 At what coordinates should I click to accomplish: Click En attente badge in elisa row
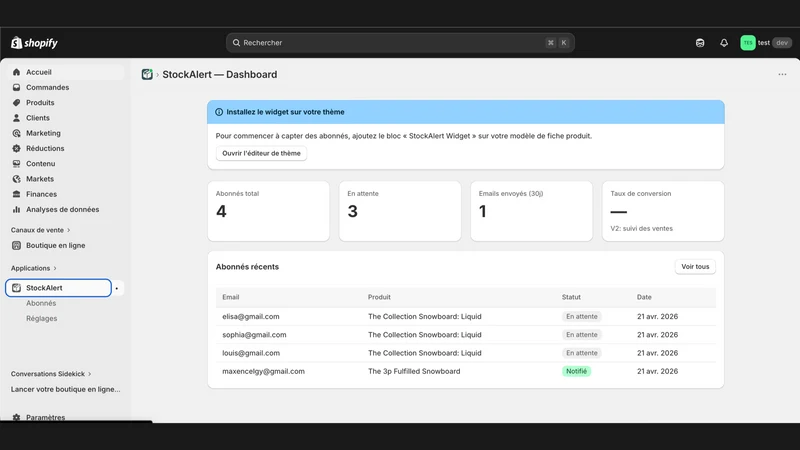582,316
